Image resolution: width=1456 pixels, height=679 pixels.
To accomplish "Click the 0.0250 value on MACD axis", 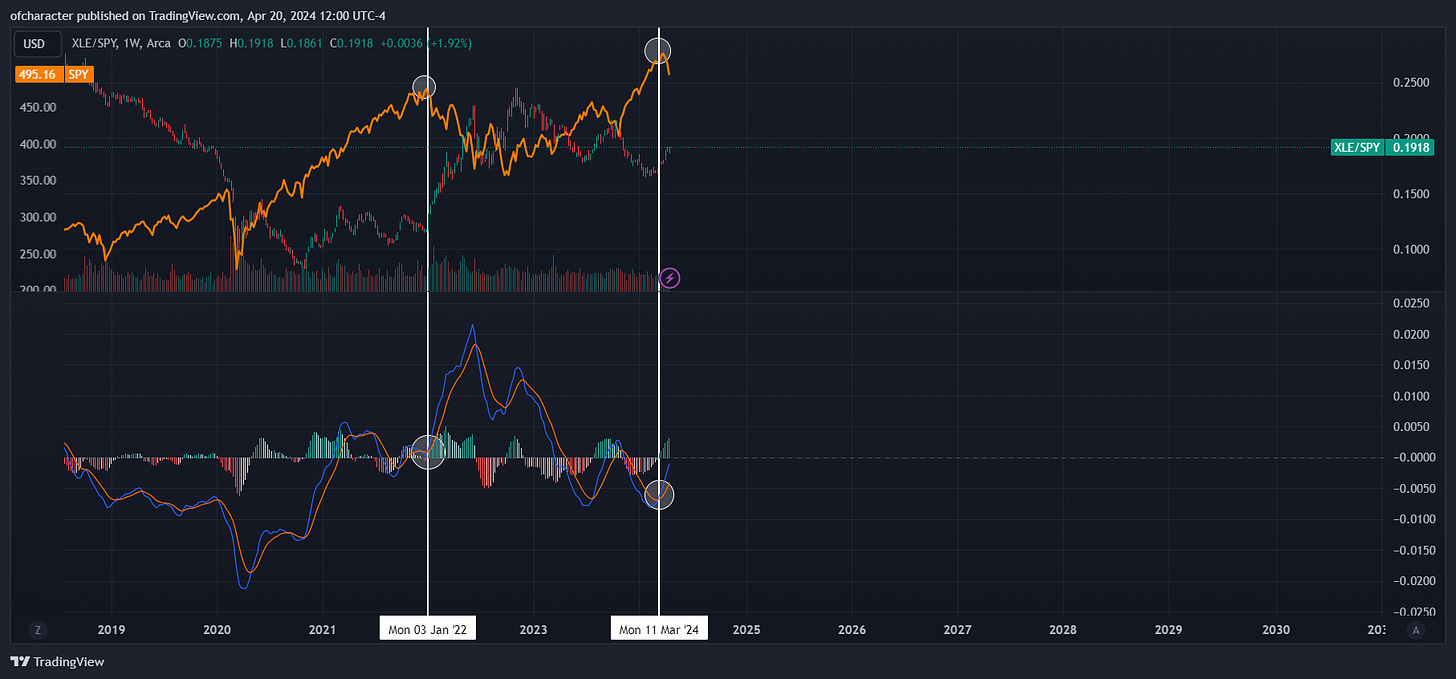I will [1412, 303].
